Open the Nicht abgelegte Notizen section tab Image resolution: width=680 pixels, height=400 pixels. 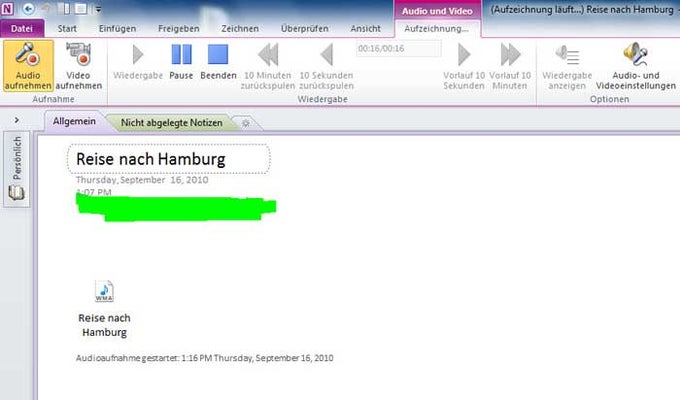tap(171, 123)
